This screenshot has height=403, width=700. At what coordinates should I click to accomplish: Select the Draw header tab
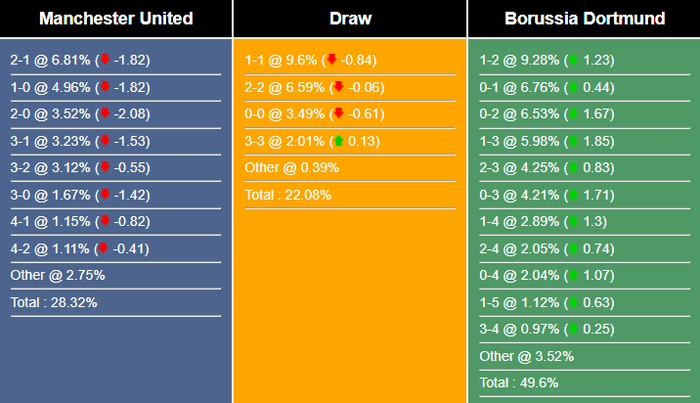[x=349, y=19]
